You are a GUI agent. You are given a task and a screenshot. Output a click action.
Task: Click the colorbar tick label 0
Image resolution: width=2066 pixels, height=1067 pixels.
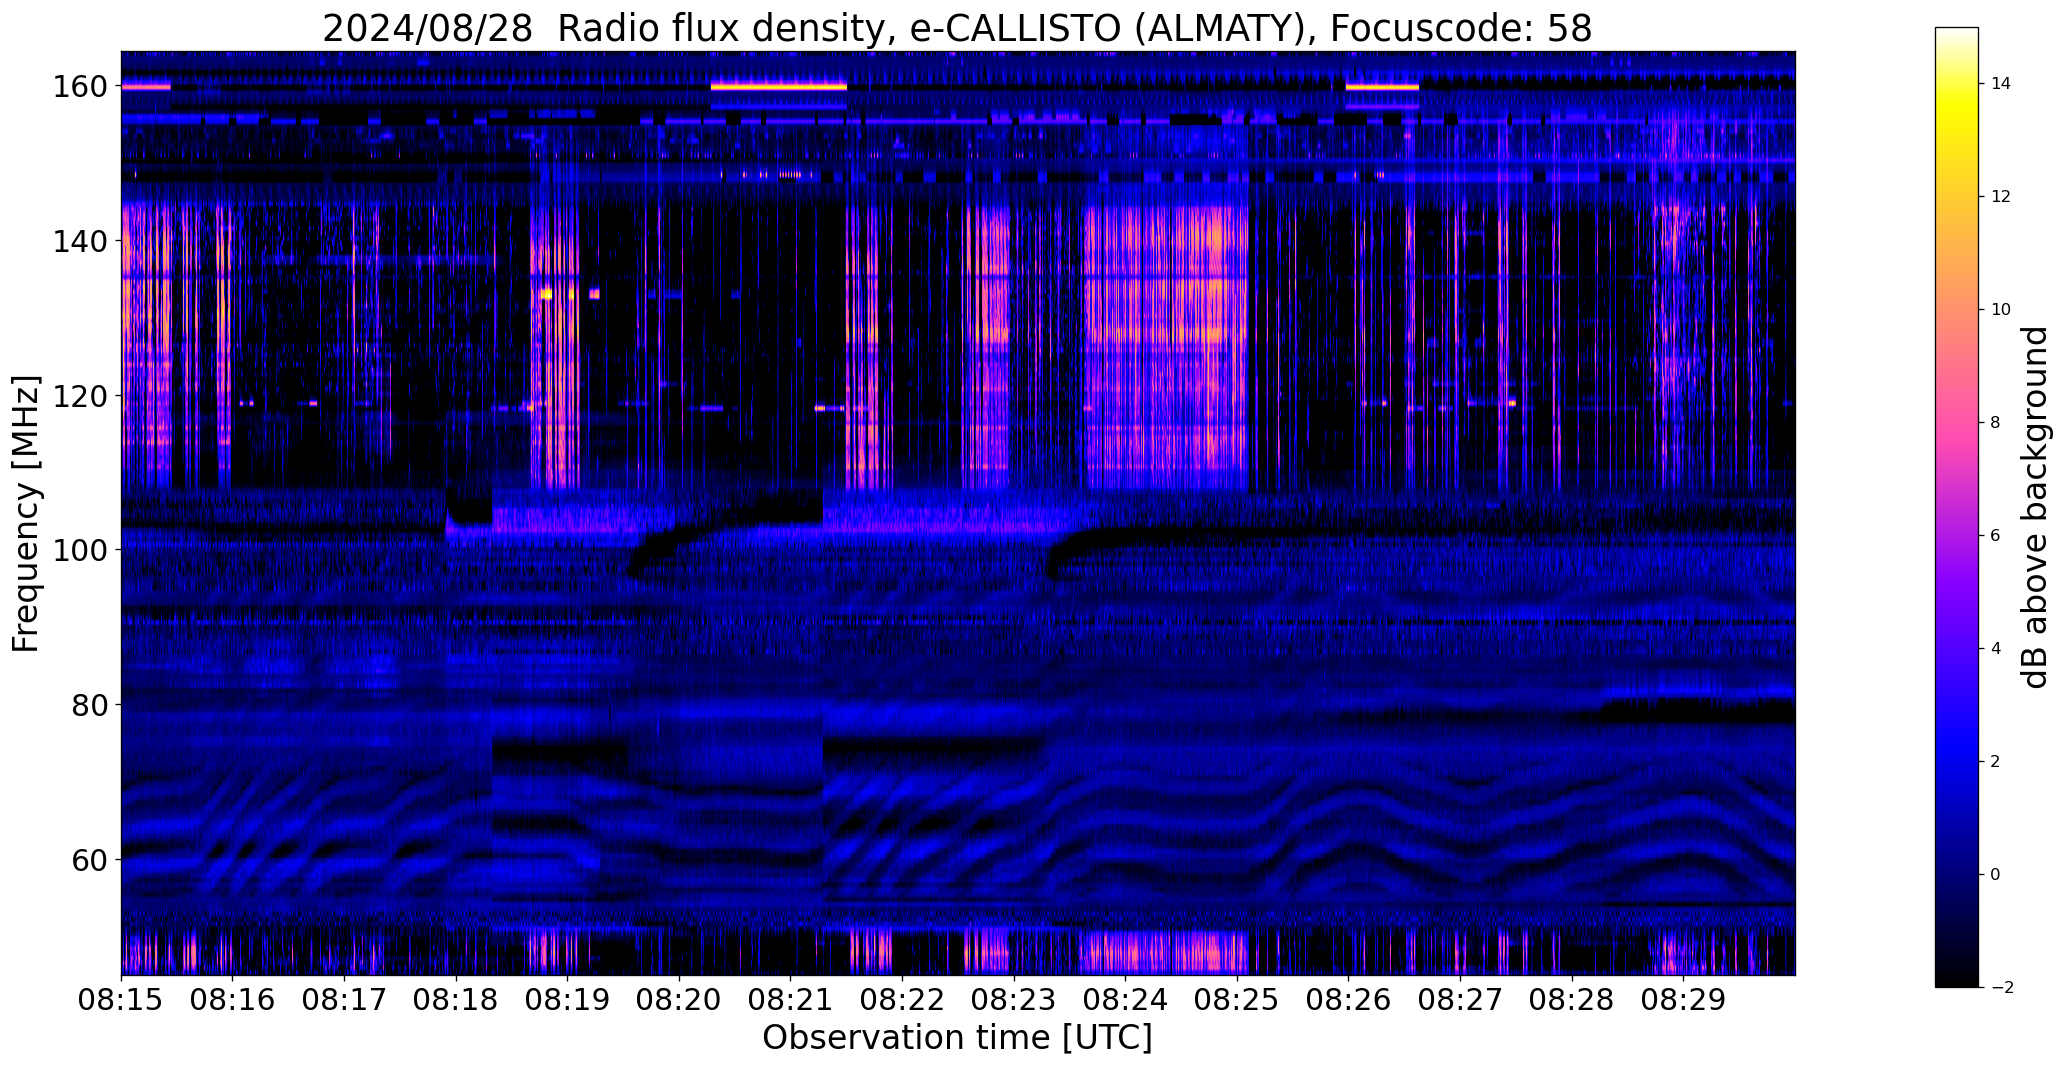pos(1996,875)
